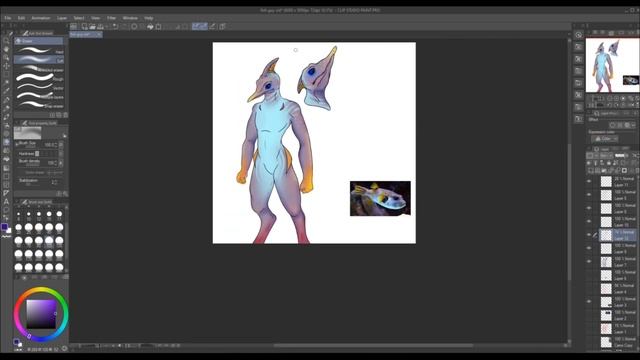Select the Auto select wand tool

(x=6, y=83)
